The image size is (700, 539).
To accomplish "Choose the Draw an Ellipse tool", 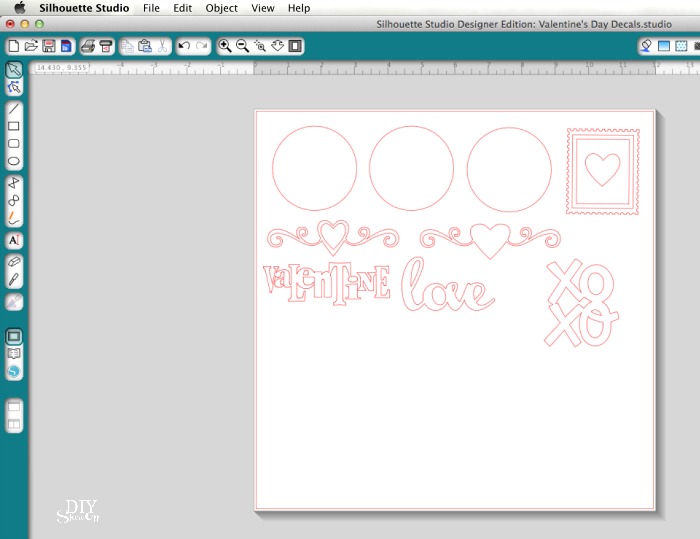I will [x=14, y=162].
